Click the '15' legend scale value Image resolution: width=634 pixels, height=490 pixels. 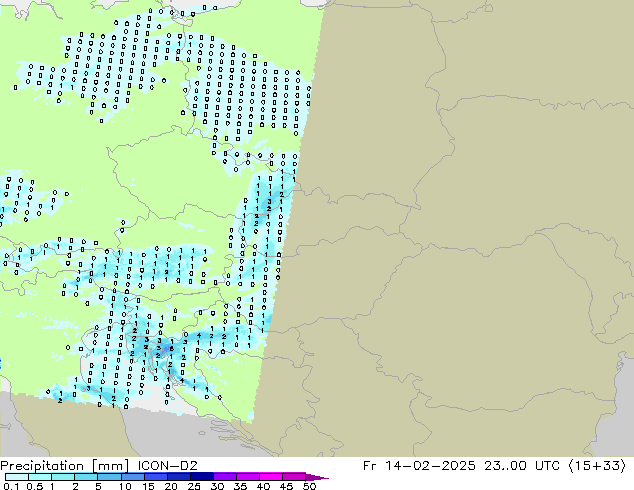click(148, 486)
